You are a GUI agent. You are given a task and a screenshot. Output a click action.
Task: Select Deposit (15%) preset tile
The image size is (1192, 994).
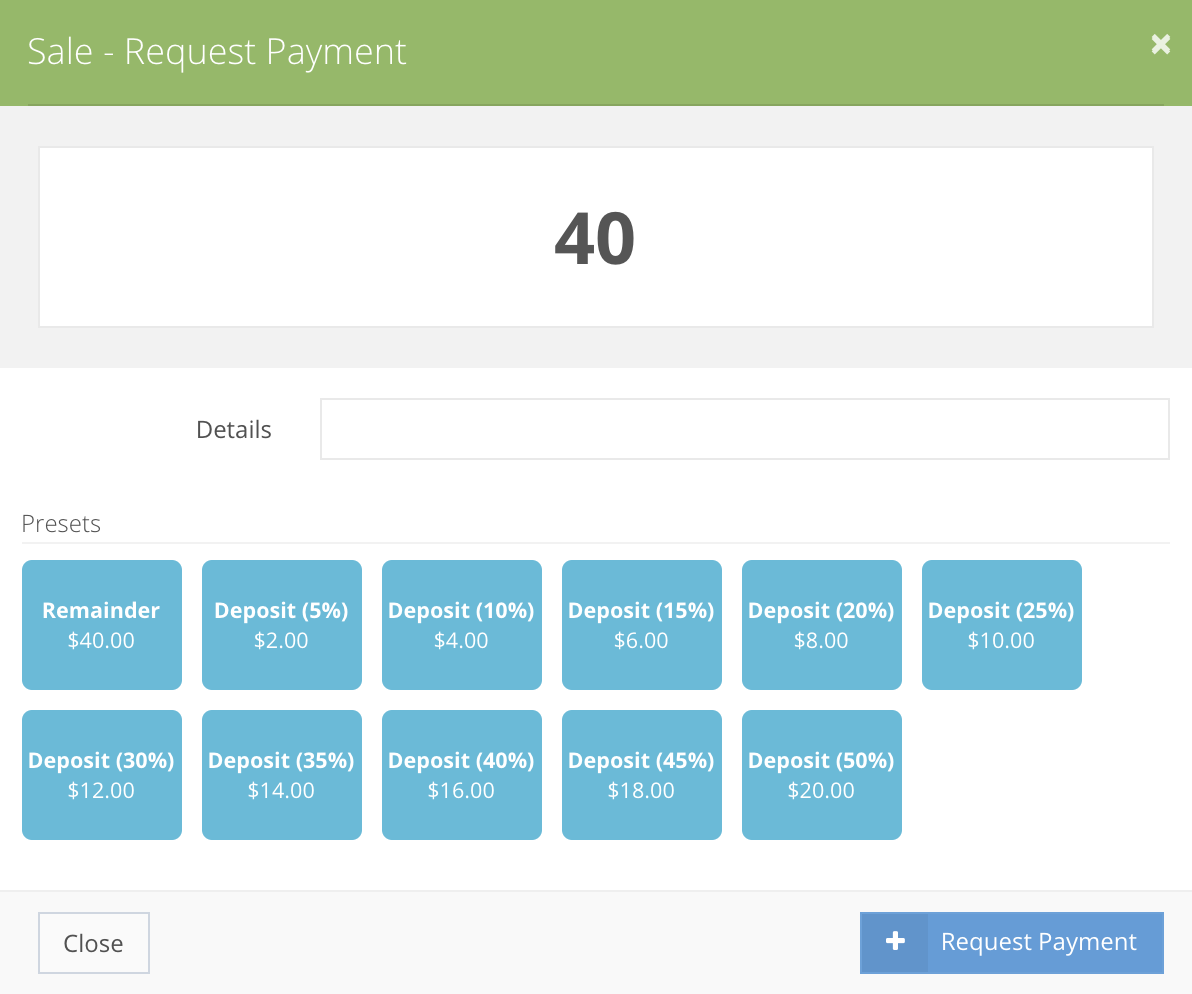pos(642,625)
